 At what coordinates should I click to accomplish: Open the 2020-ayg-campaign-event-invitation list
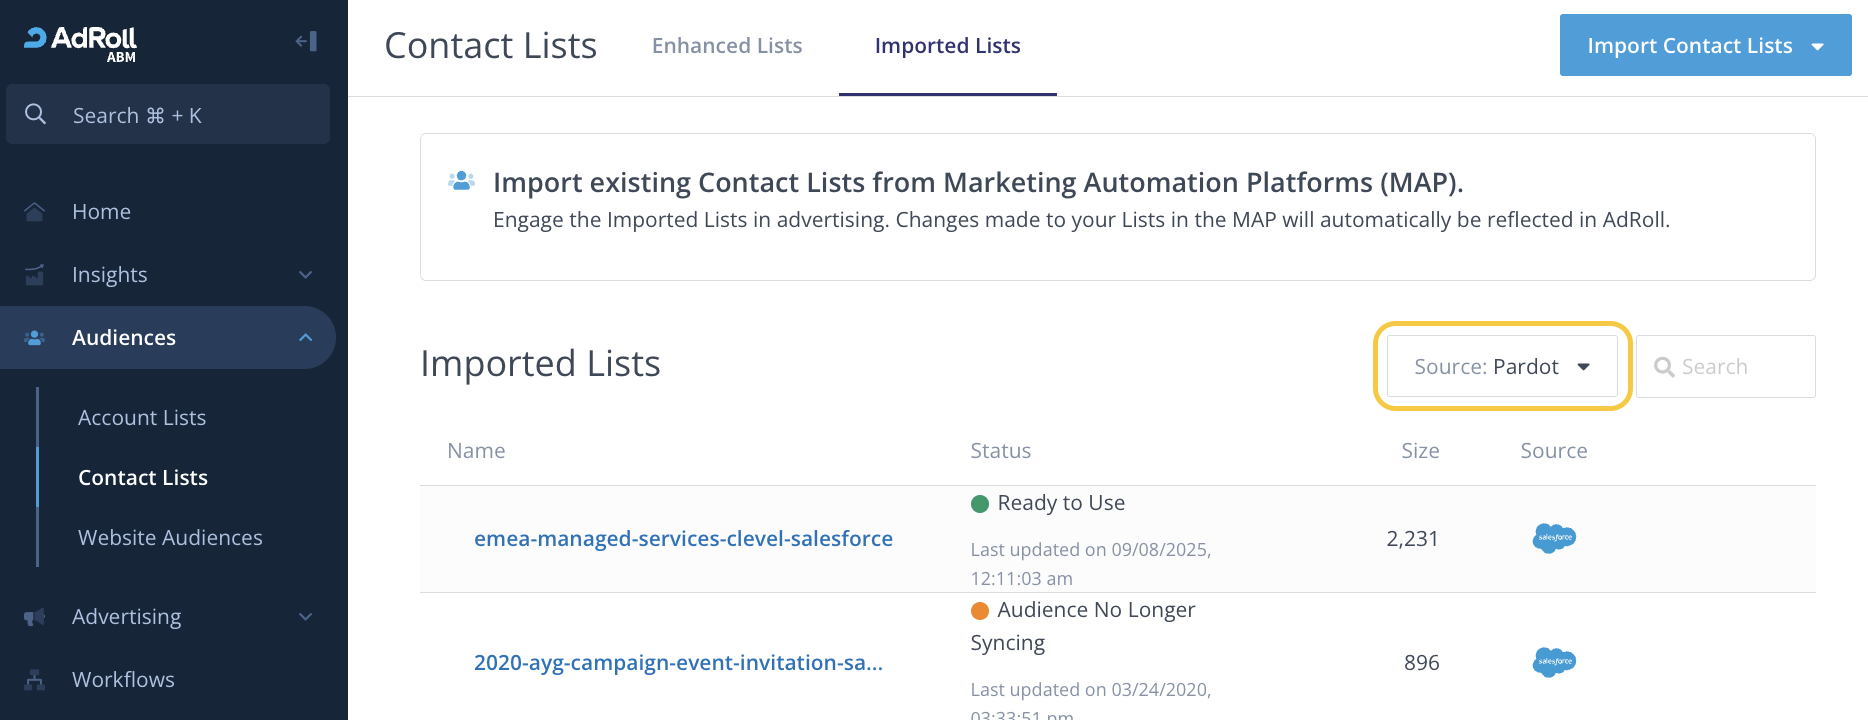coord(678,663)
